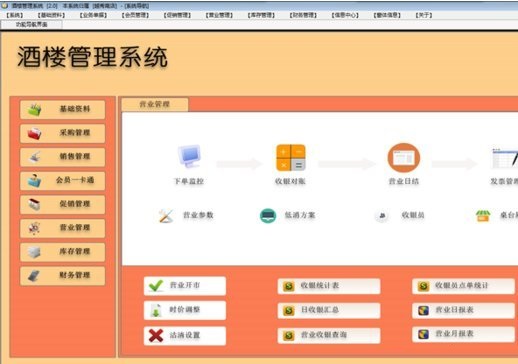
Task: Open the 【关于】 menu
Action: pyautogui.click(x=424, y=15)
